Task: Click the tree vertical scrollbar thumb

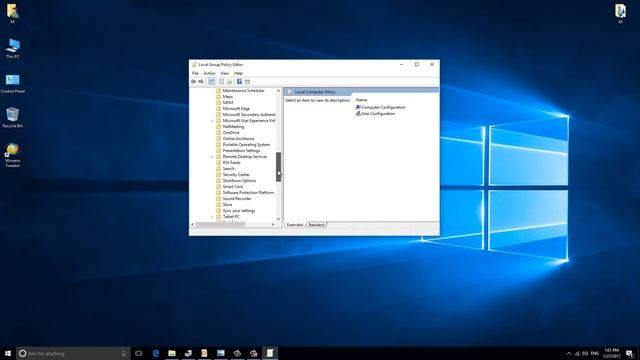Action: point(279,167)
